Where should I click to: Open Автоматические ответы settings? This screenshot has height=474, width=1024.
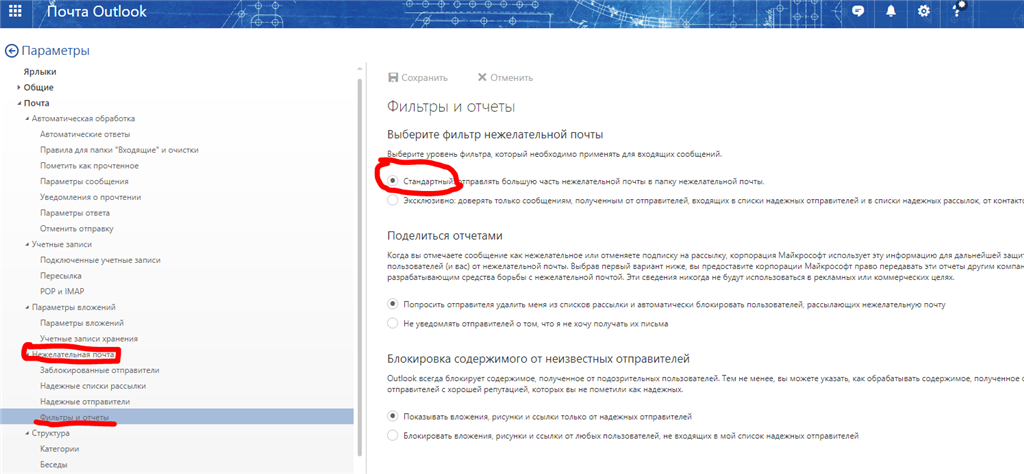(x=85, y=134)
